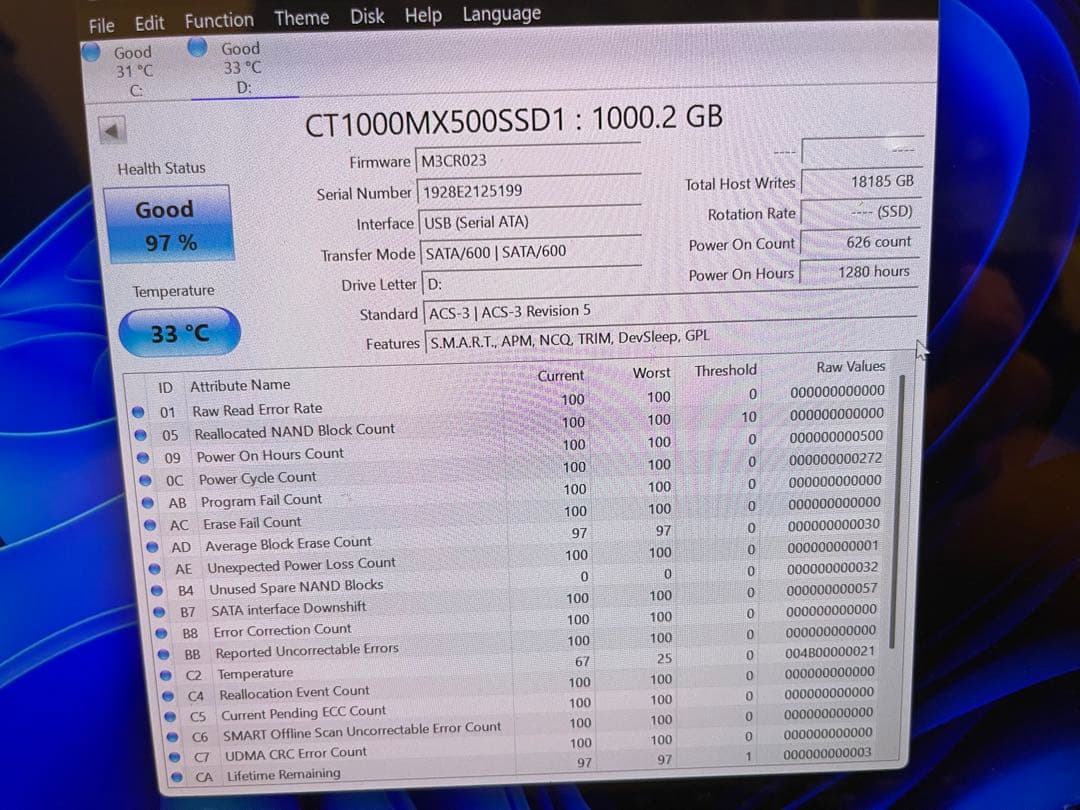Open the Theme menu
The width and height of the screenshot is (1080, 810).
pyautogui.click(x=301, y=17)
